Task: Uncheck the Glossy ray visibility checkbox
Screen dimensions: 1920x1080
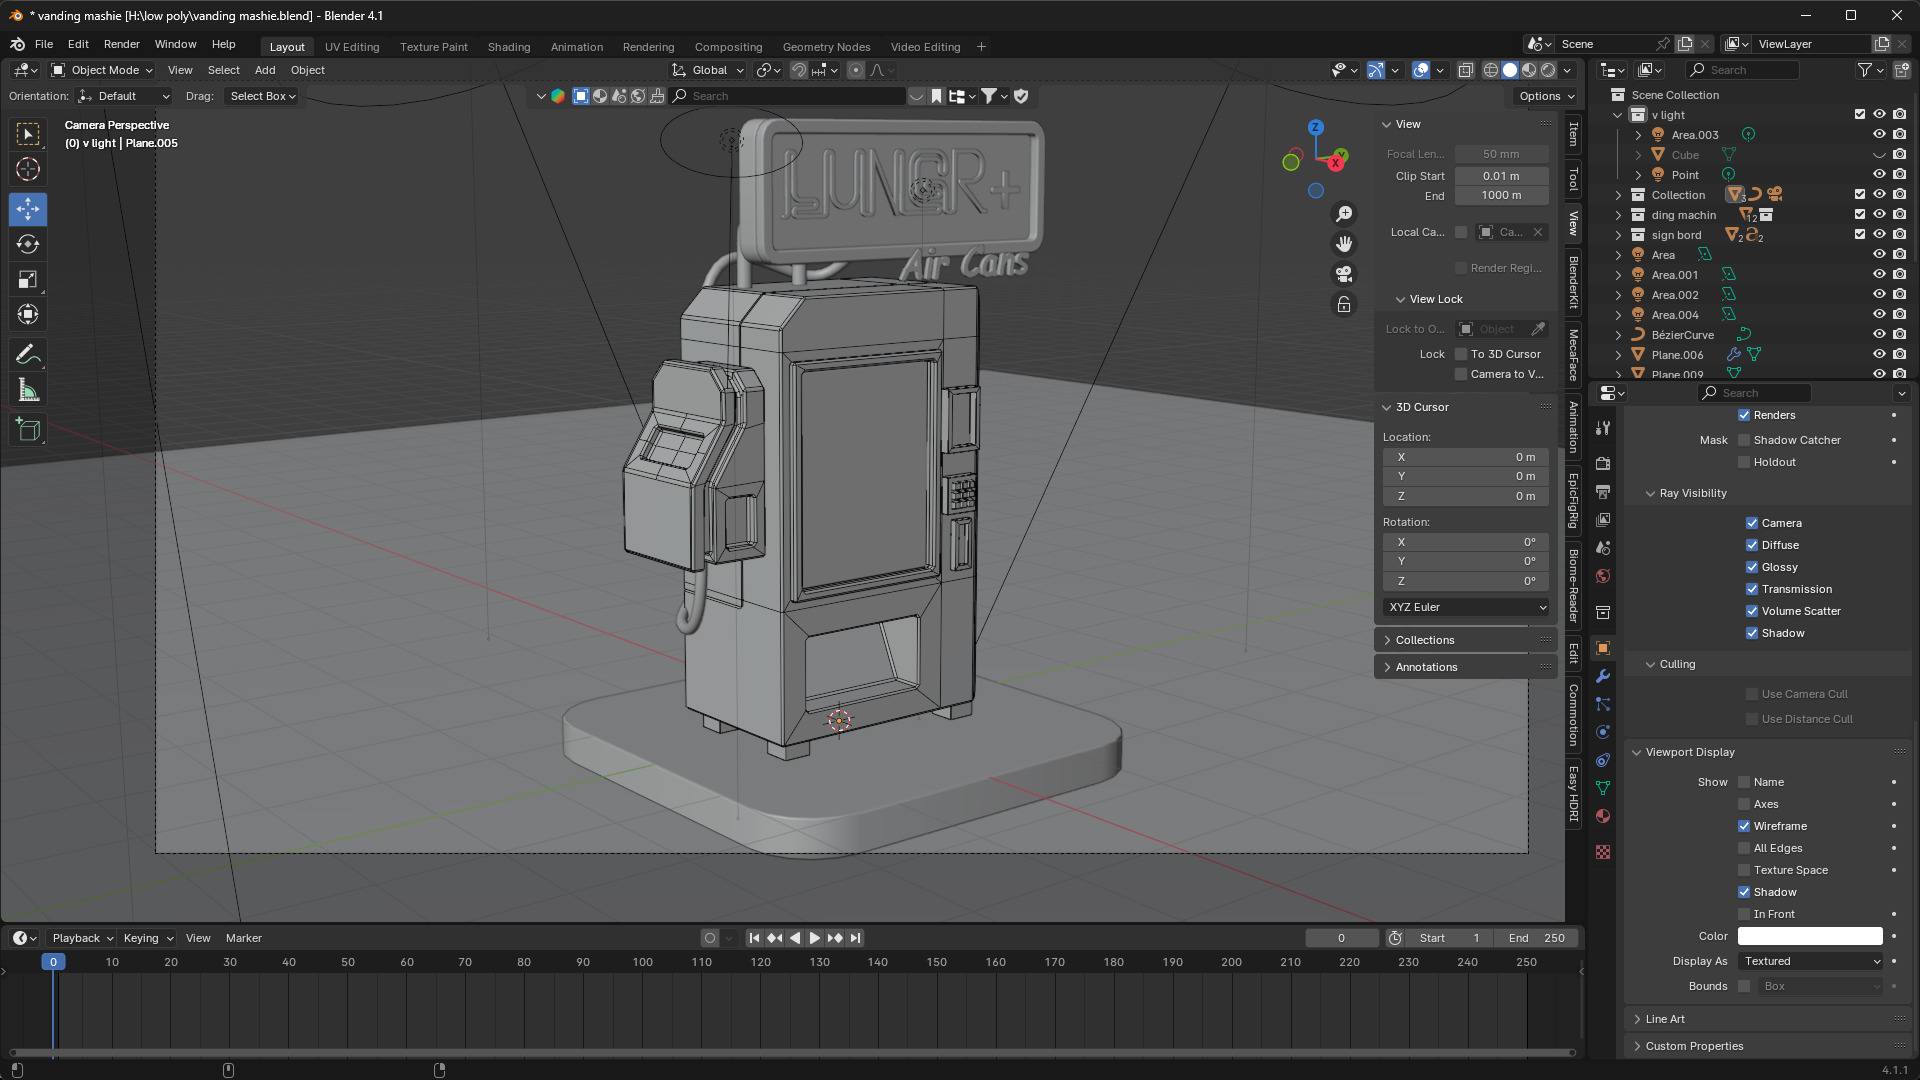Action: click(1752, 567)
